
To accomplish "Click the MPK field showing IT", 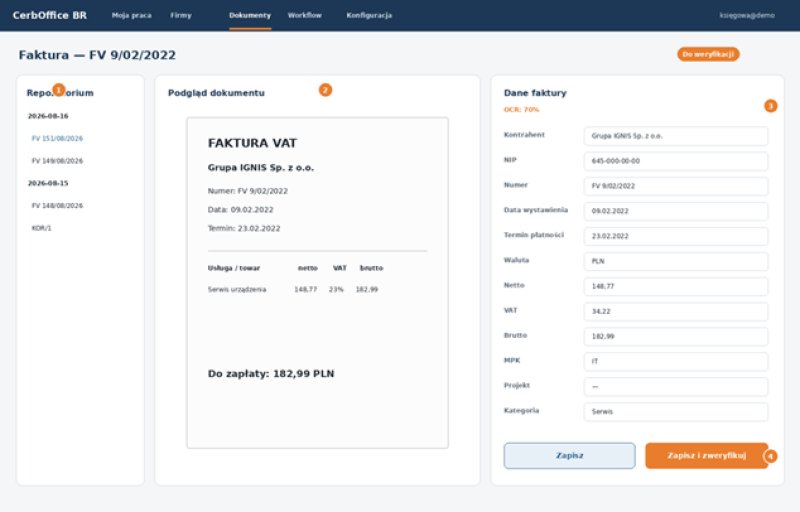I will pyautogui.click(x=676, y=361).
